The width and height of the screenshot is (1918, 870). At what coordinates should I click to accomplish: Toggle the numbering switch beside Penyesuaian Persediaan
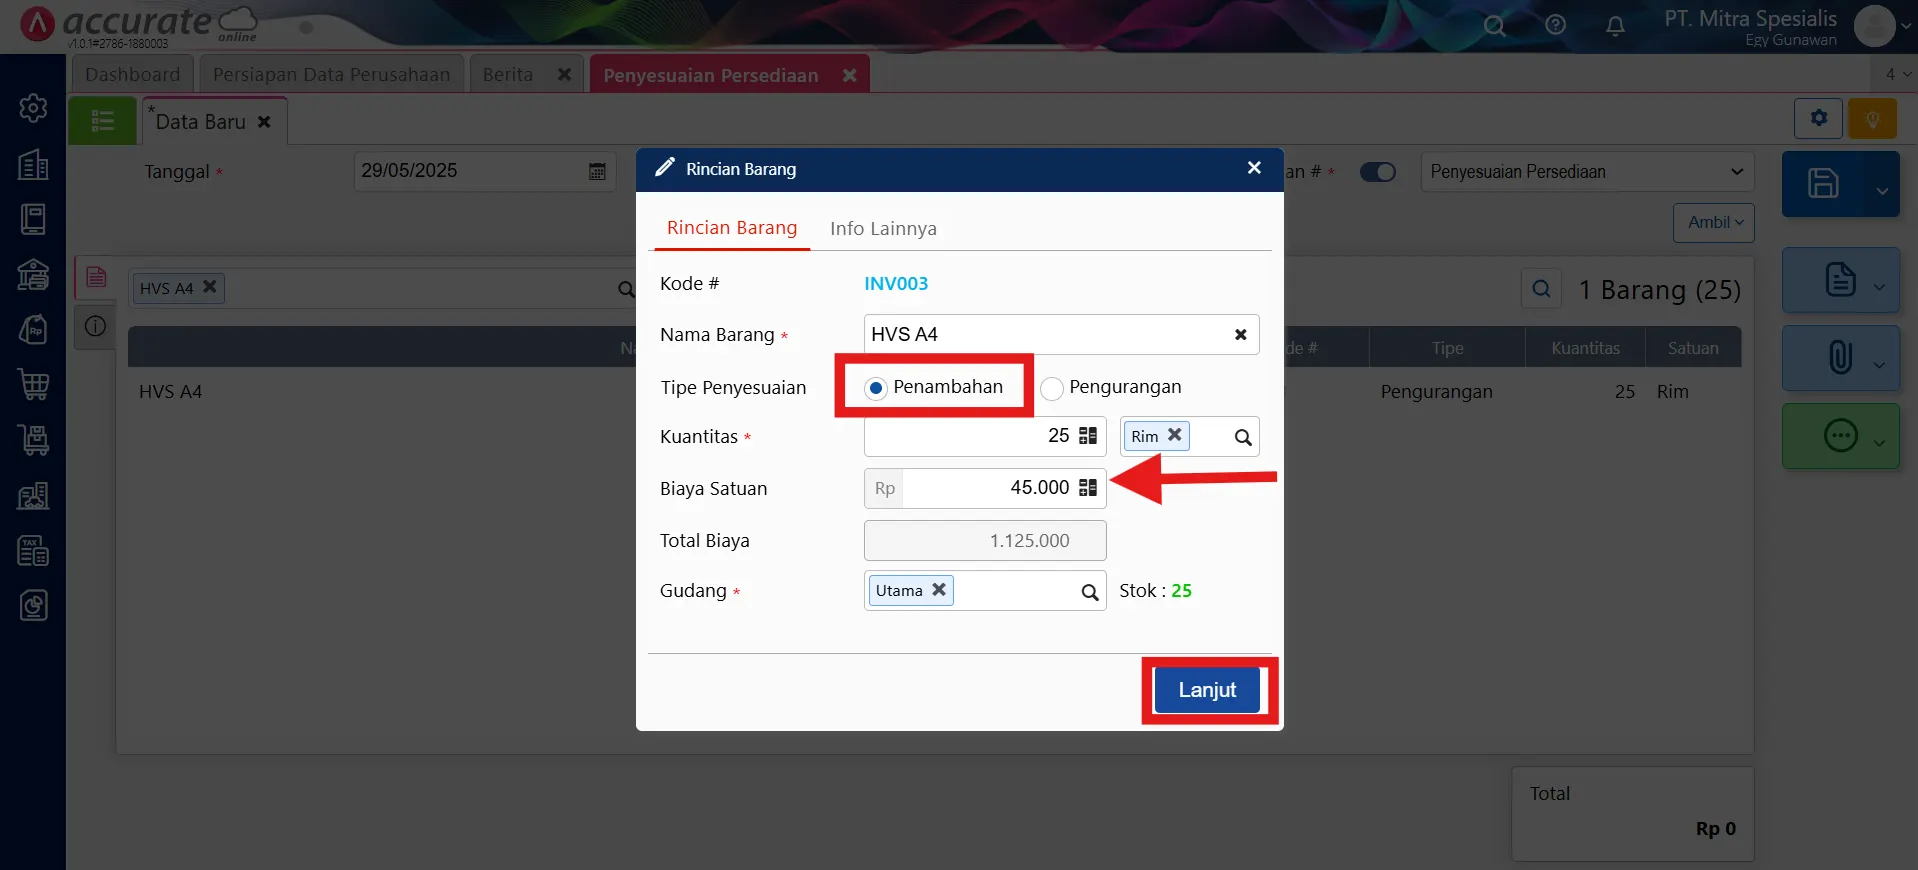pos(1377,172)
